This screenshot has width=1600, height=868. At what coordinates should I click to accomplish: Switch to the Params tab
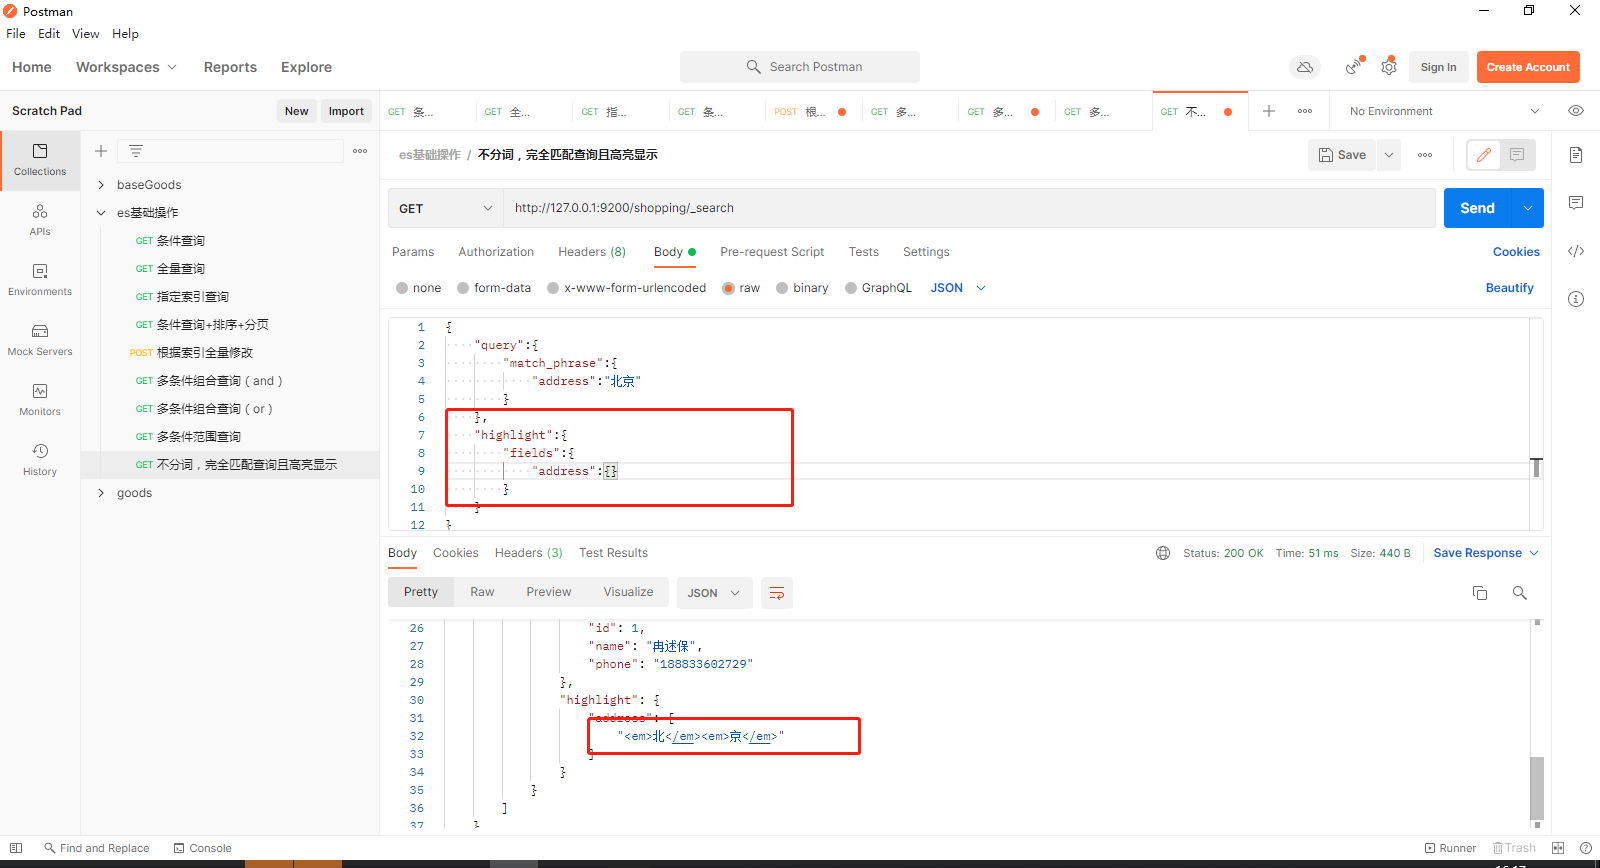tap(413, 252)
